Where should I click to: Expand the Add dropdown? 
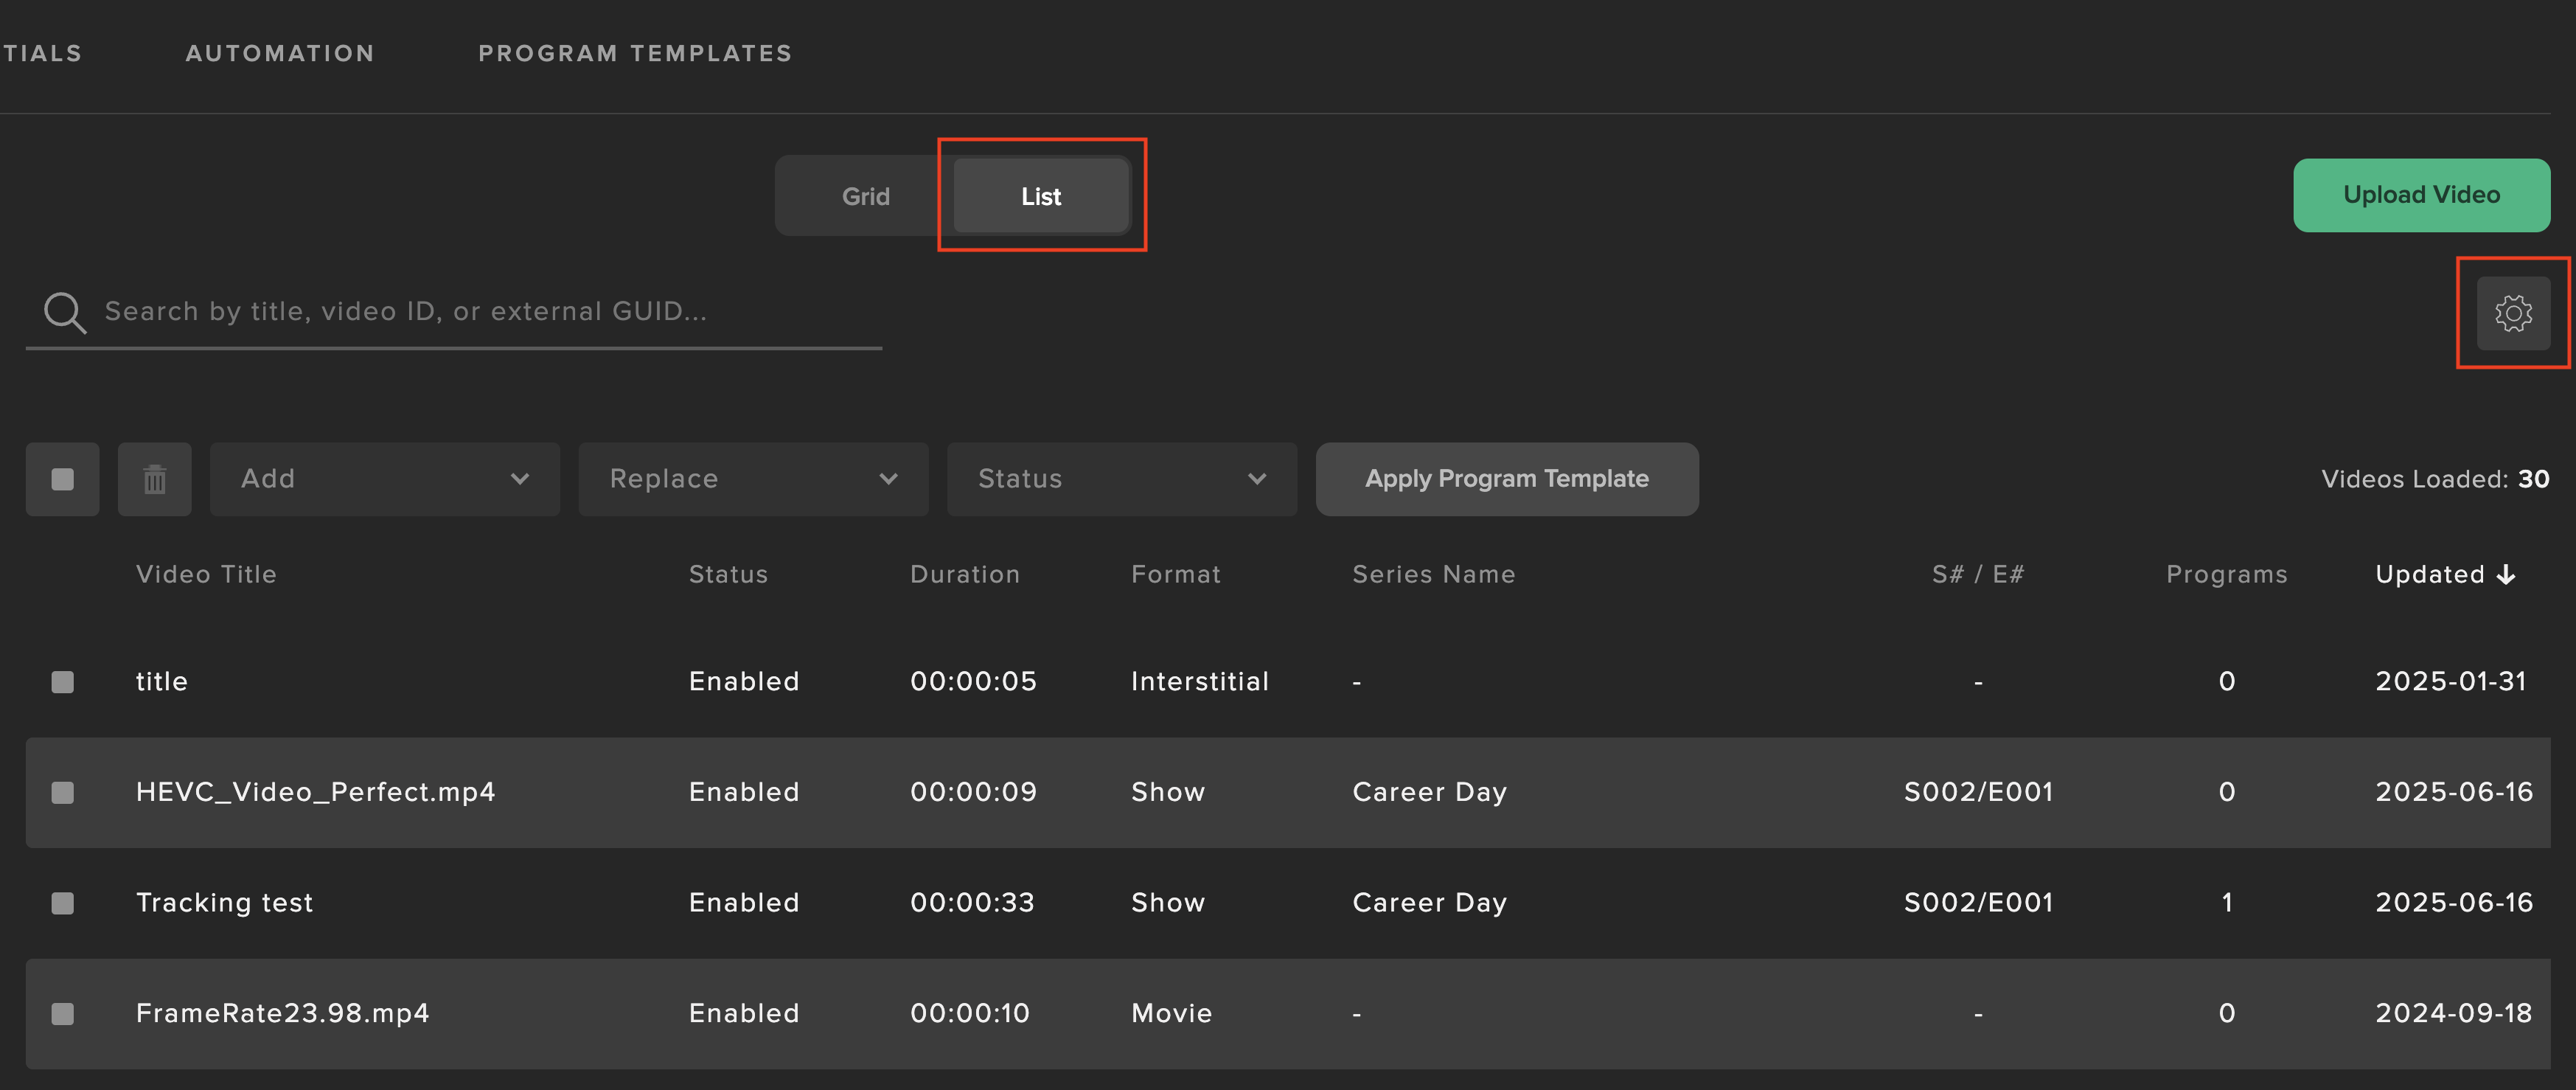coord(384,480)
